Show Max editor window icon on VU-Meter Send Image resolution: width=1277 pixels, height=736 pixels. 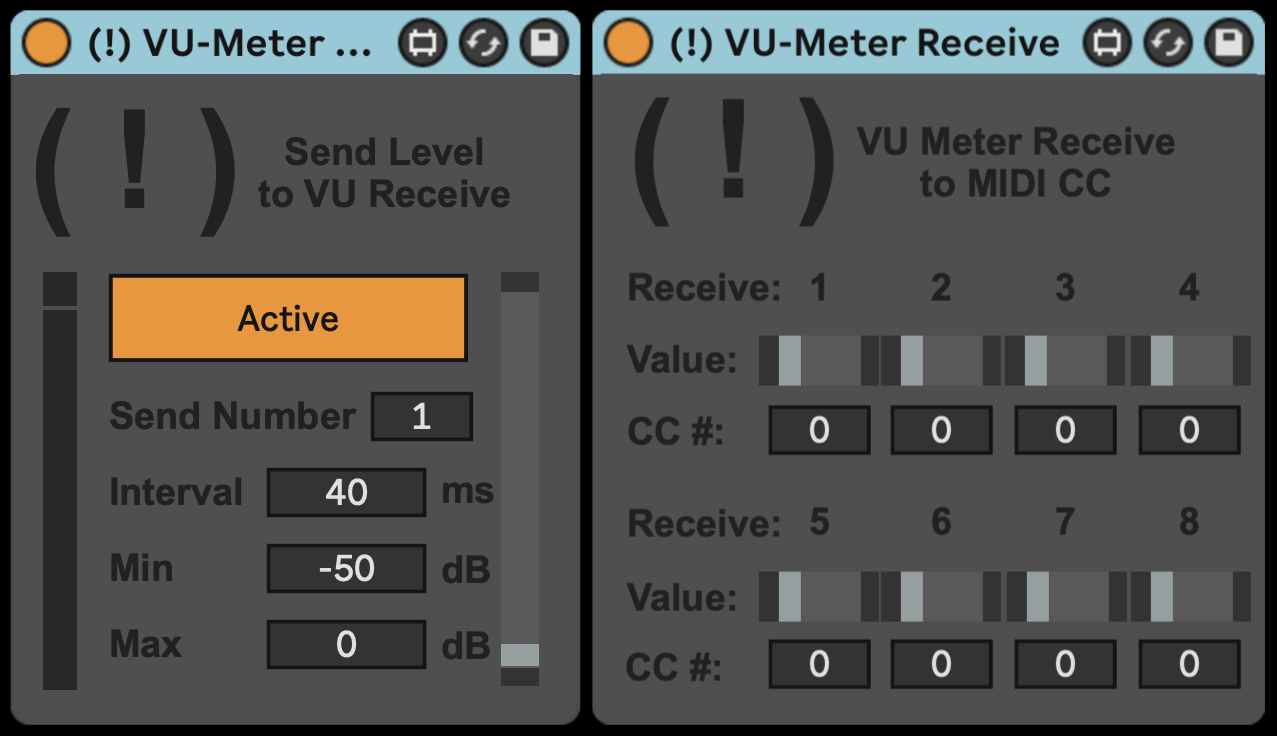coord(422,43)
